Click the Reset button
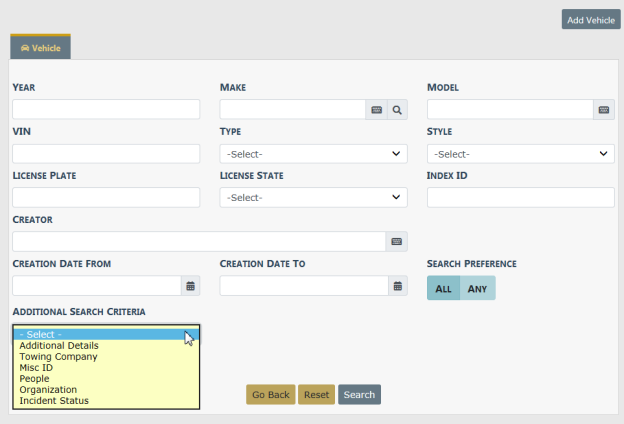The height and width of the screenshot is (424, 624). pos(316,395)
